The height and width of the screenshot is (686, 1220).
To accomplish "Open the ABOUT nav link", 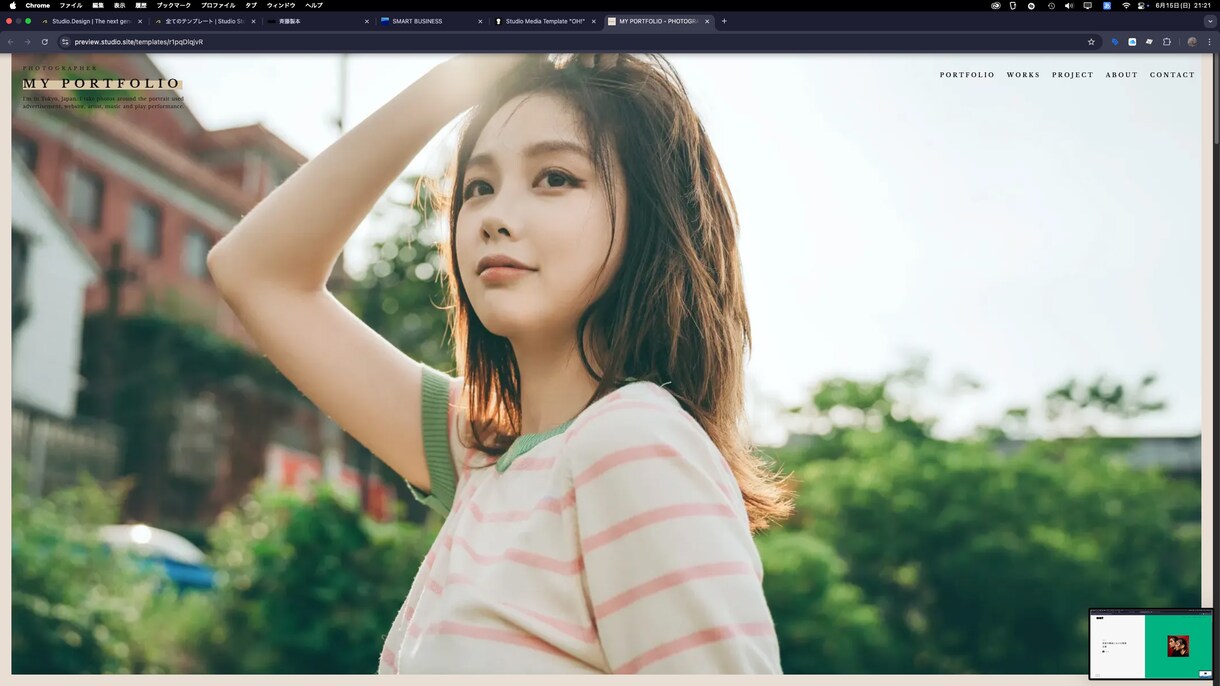I will coord(1121,75).
